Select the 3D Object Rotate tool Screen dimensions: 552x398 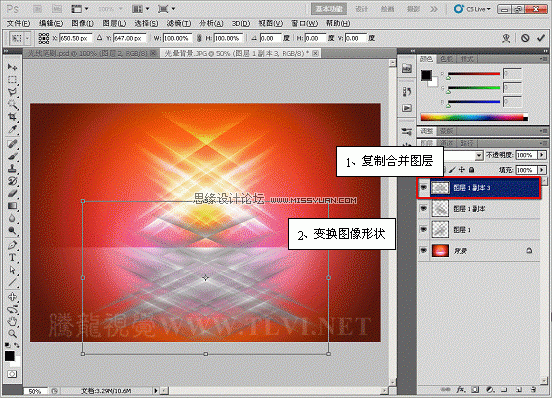point(12,297)
